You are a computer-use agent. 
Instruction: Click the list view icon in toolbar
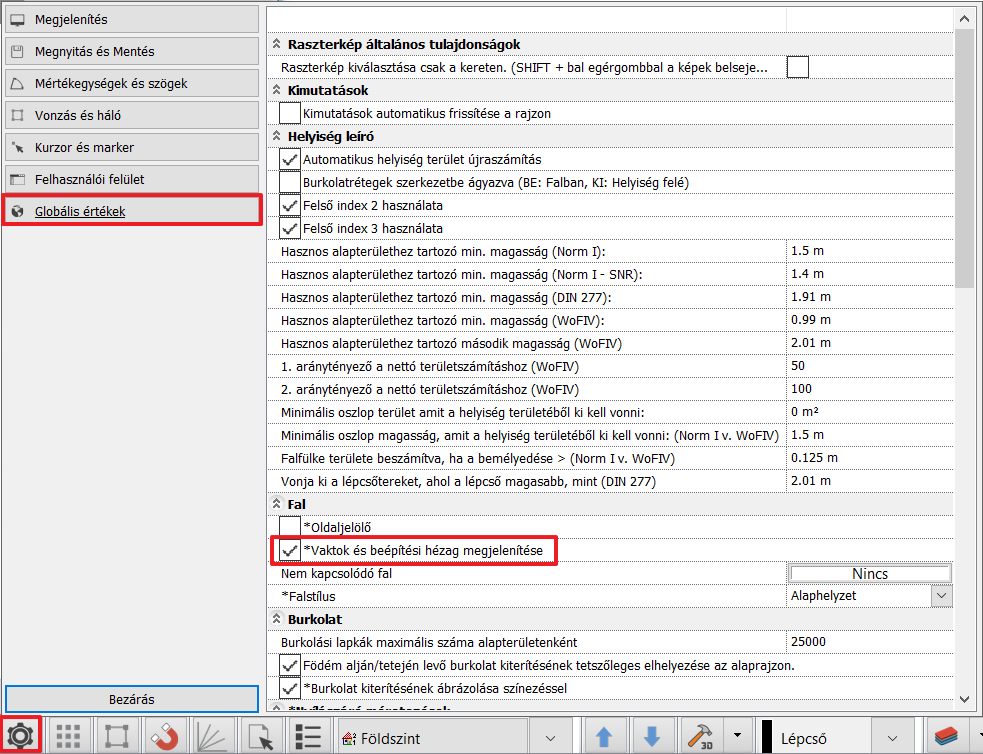coord(308,737)
